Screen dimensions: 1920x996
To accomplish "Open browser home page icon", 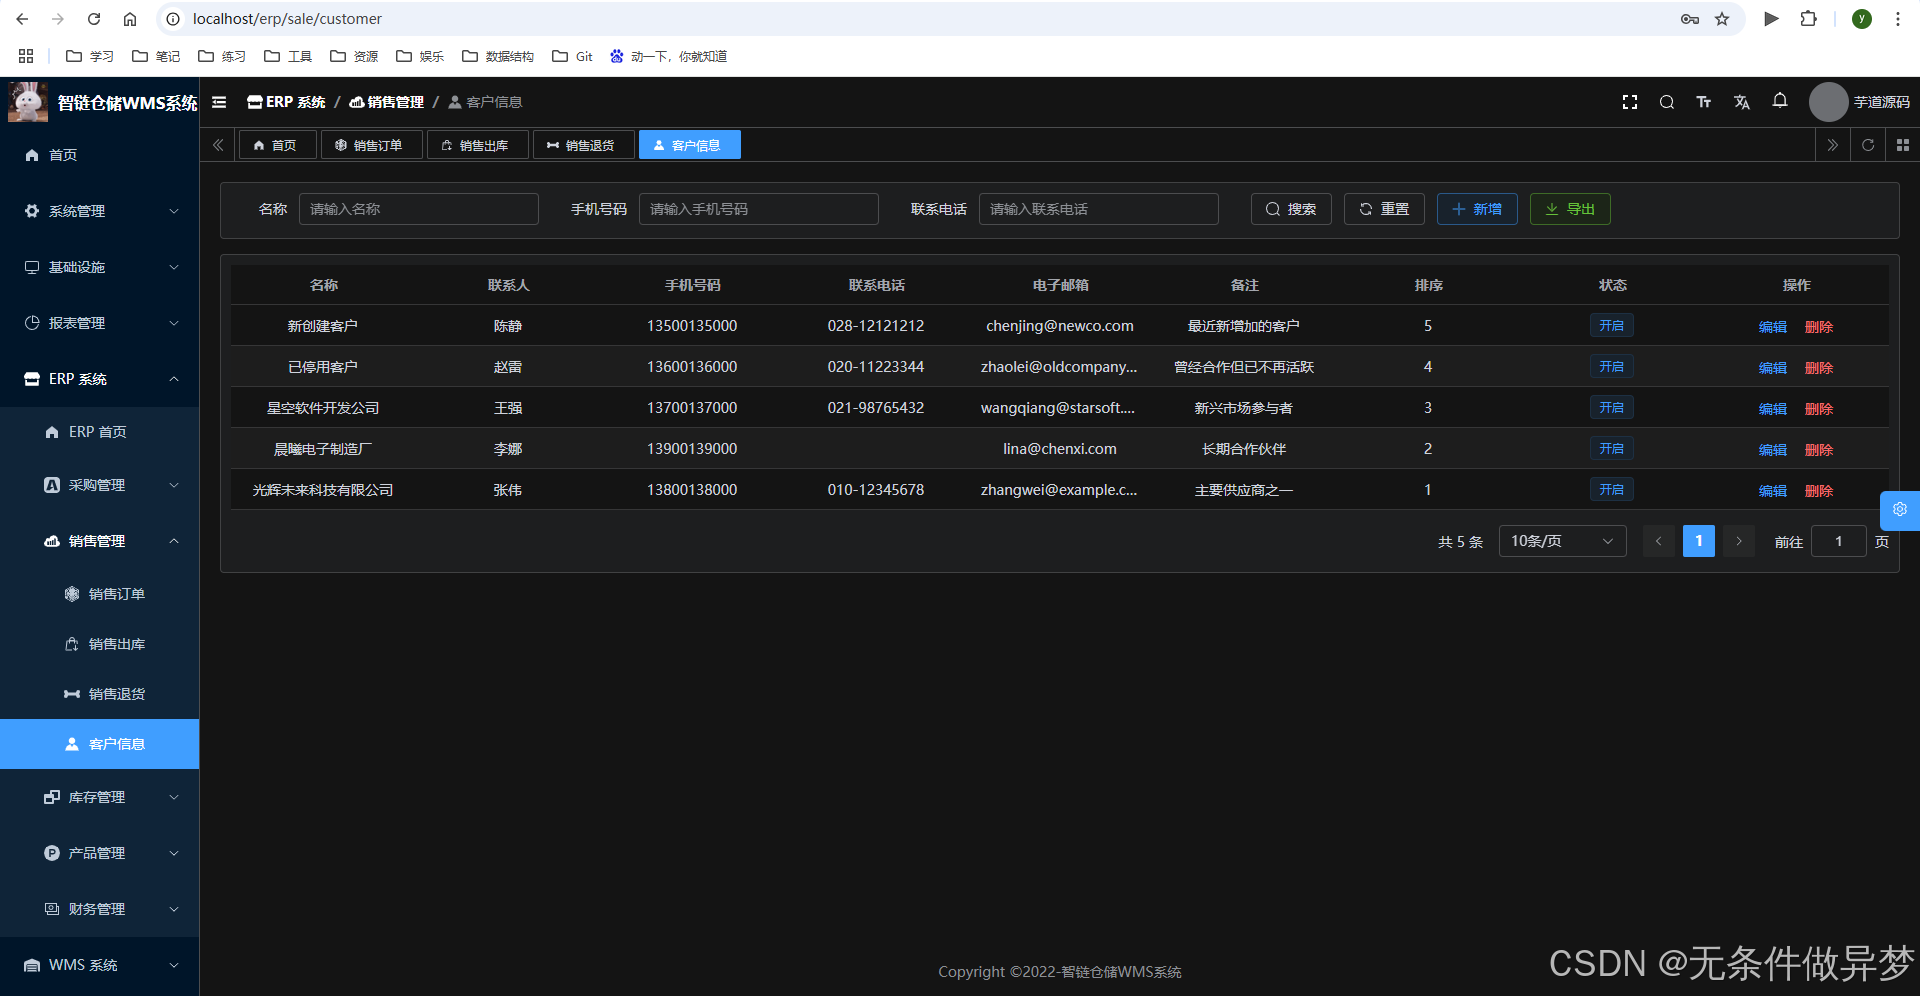I will [130, 19].
